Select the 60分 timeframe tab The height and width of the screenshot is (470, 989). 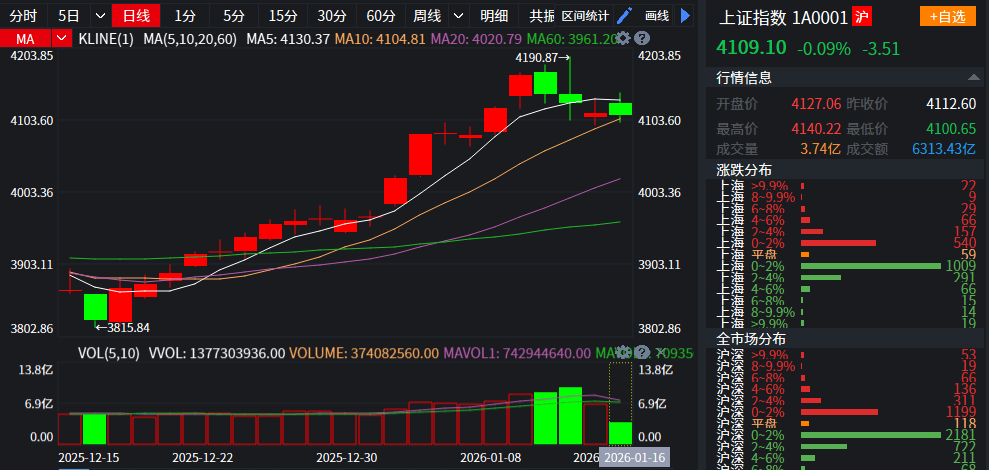380,16
